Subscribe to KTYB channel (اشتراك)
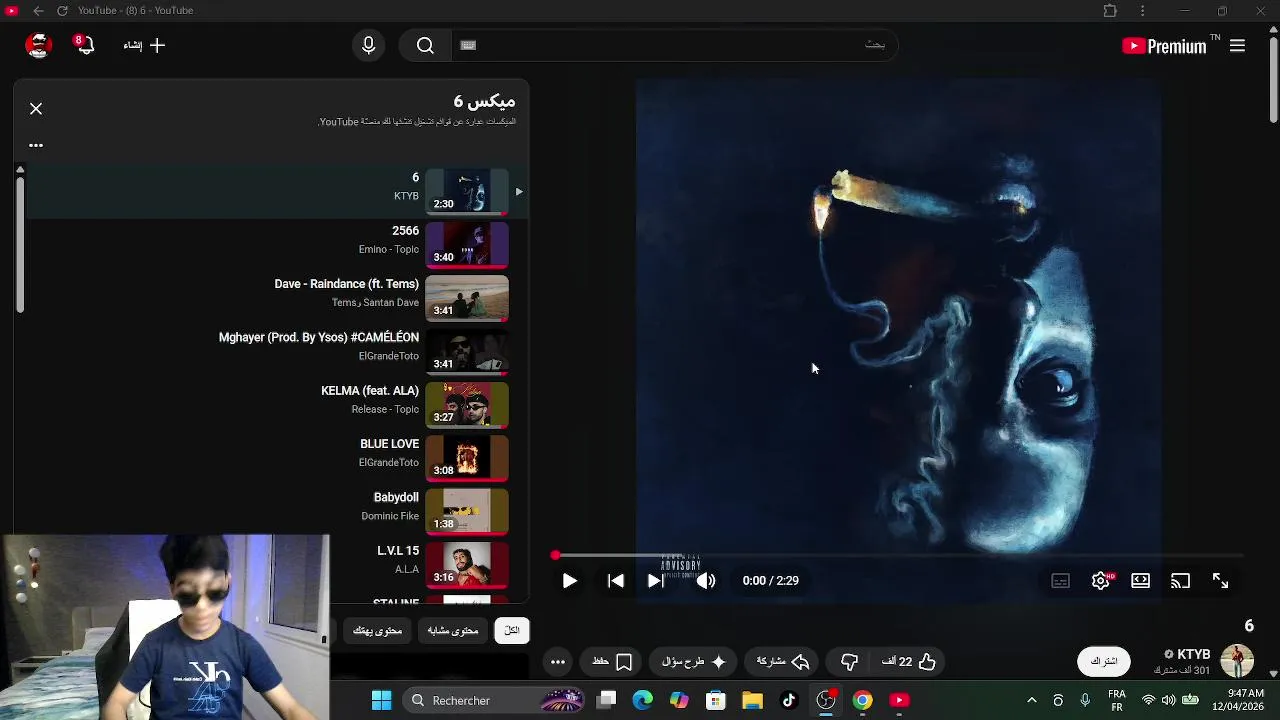Viewport: 1280px width, 720px height. coord(1104,661)
